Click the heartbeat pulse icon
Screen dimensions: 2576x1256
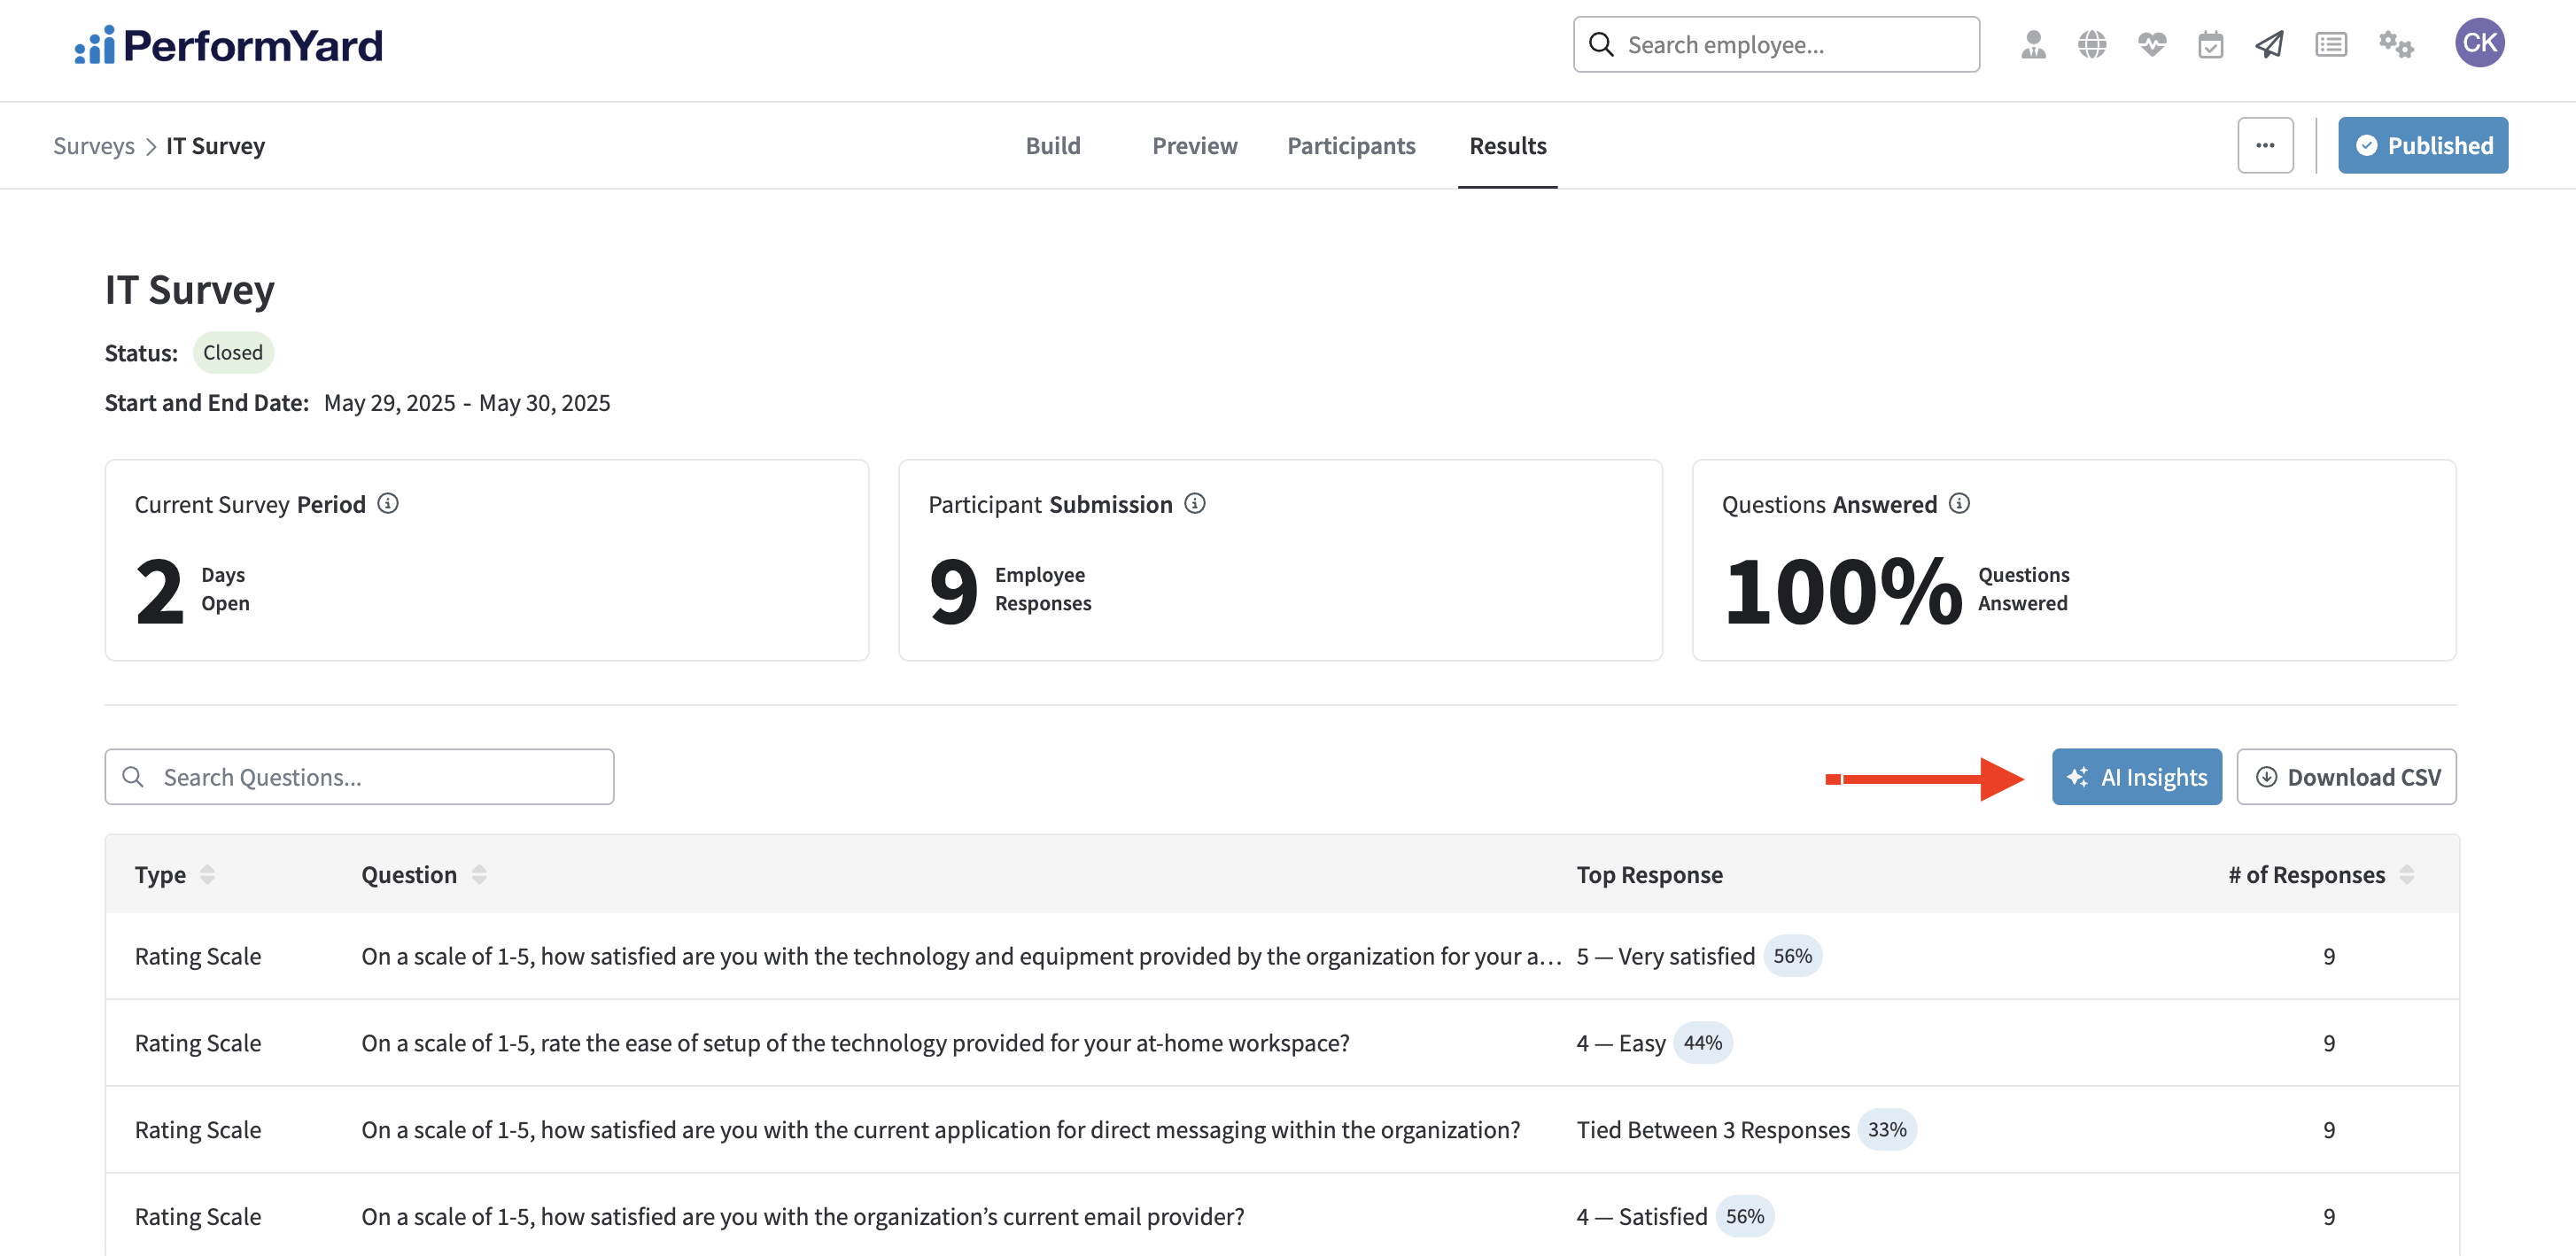[2151, 45]
